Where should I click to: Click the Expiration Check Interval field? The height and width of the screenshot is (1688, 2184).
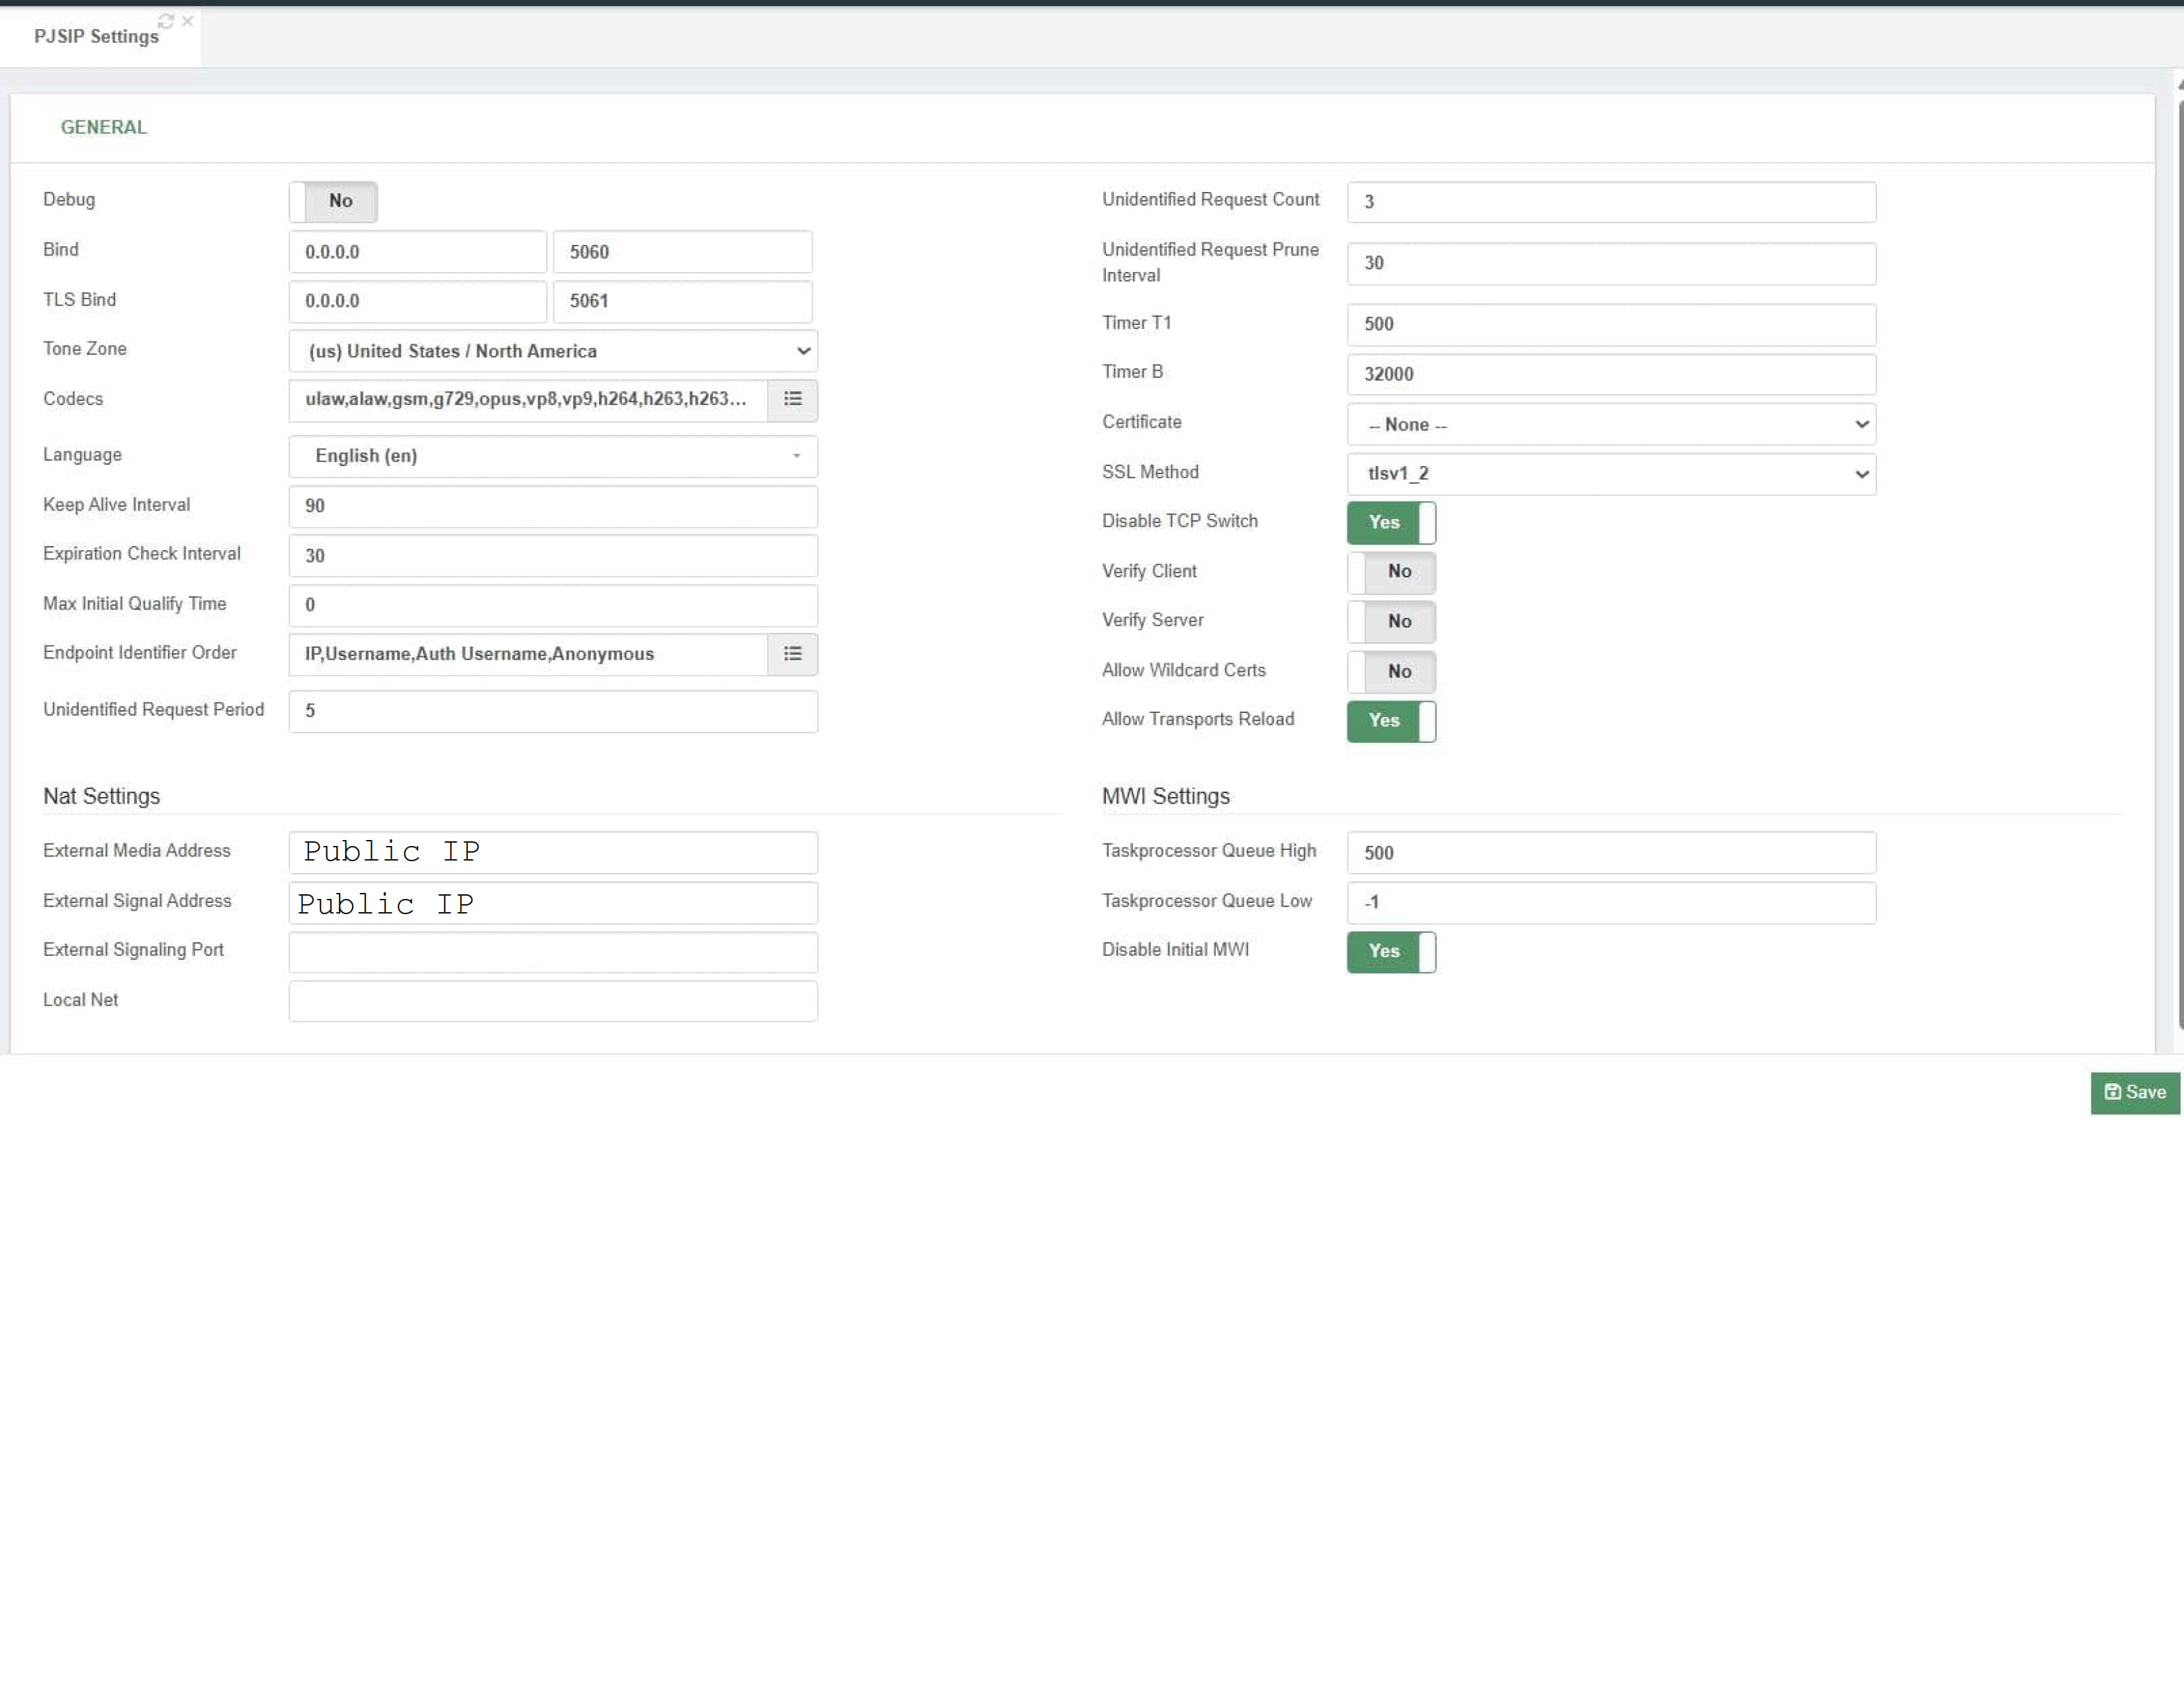click(x=553, y=556)
